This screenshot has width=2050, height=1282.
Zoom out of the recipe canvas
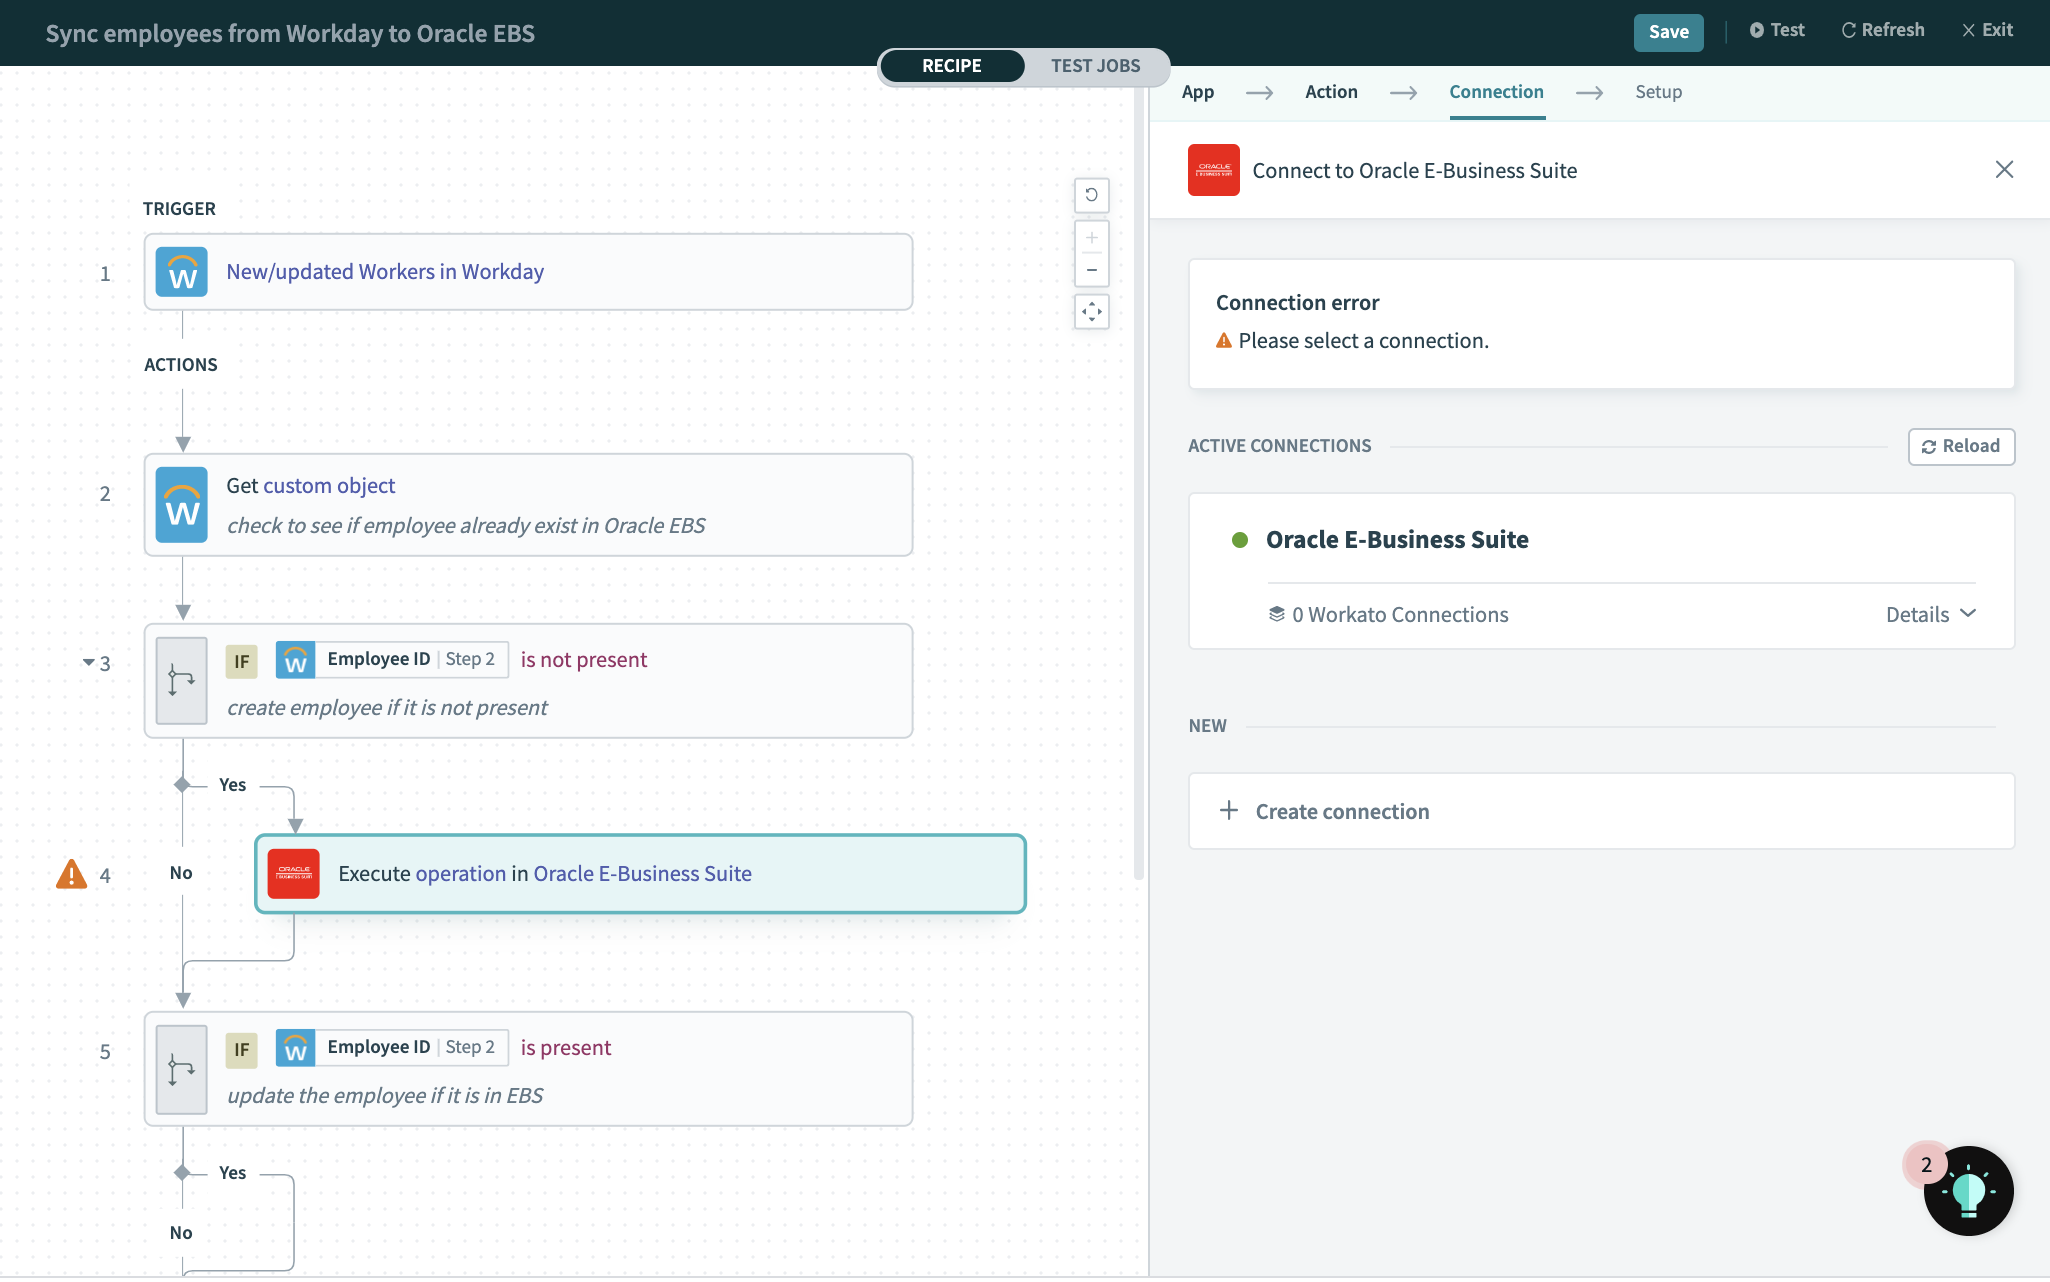(1091, 270)
